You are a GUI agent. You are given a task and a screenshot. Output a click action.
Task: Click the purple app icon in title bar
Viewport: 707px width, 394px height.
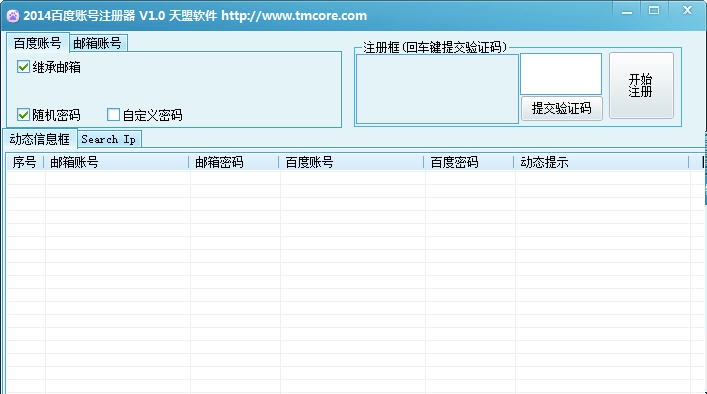point(13,16)
